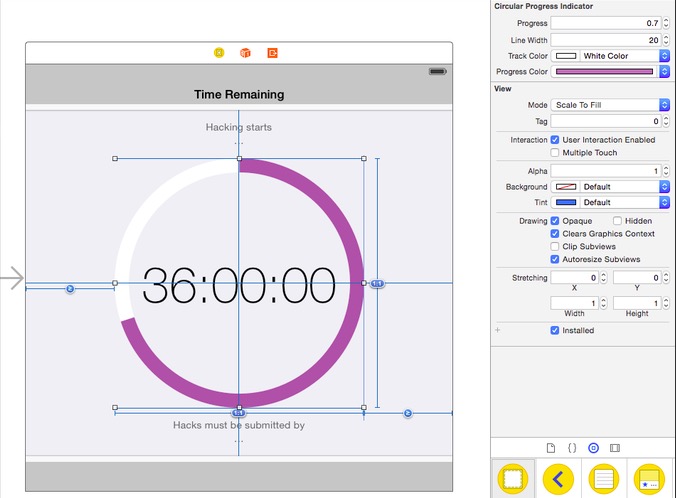Click the storyboard entry point arrow
Image resolution: width=676 pixels, height=498 pixels.
coord(12,278)
